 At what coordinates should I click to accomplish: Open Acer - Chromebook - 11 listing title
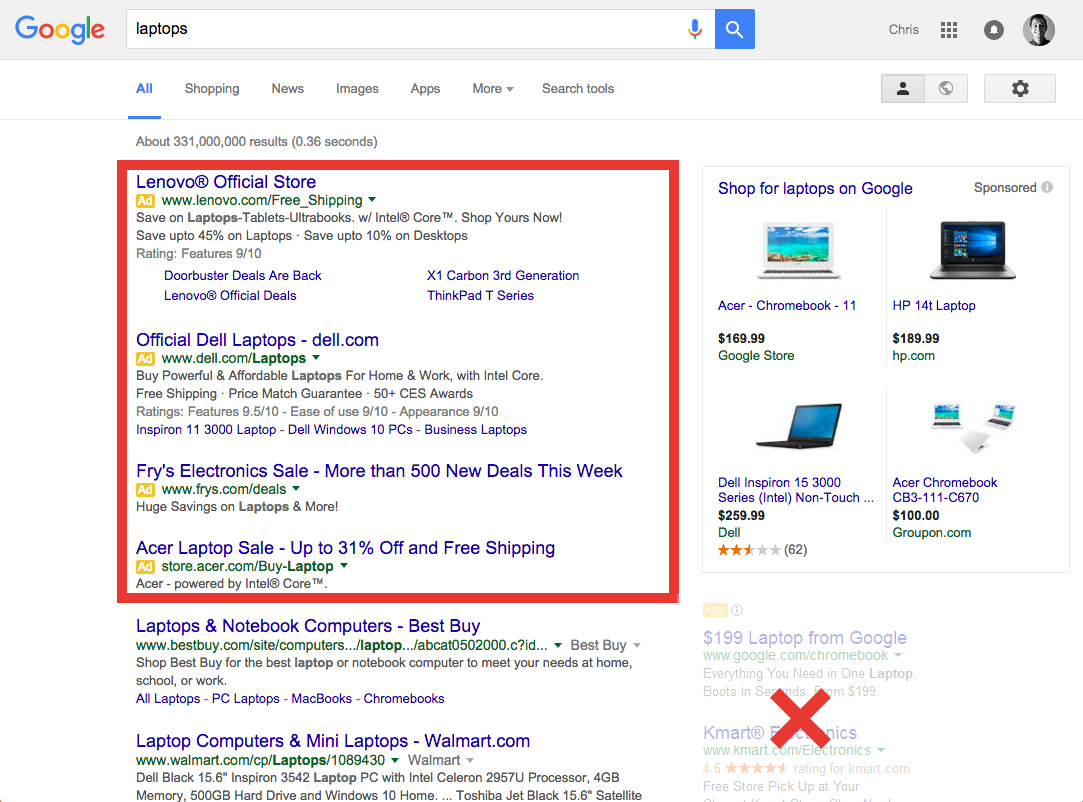pos(787,305)
